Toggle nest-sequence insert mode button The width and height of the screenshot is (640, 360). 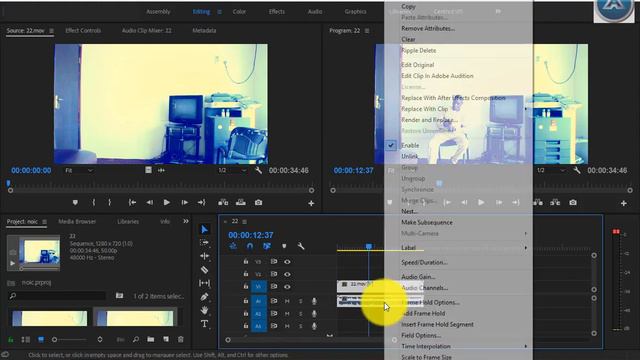pyautogui.click(x=233, y=246)
